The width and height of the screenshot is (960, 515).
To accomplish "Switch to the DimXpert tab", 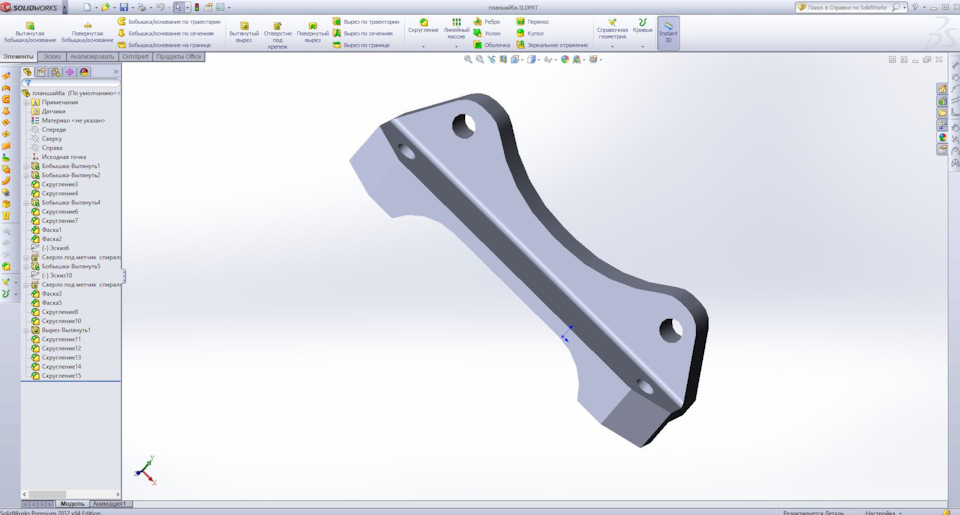I will [x=135, y=56].
